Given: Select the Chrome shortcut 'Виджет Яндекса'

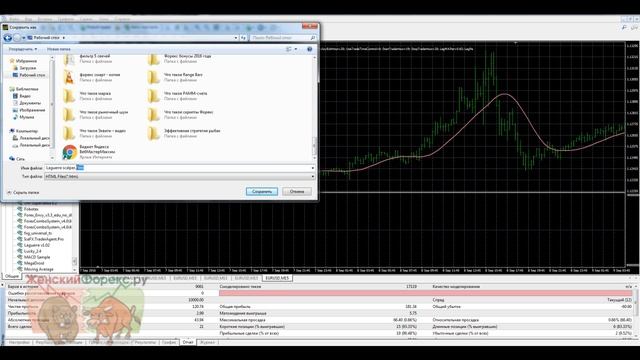Looking at the screenshot, I should pos(89,151).
